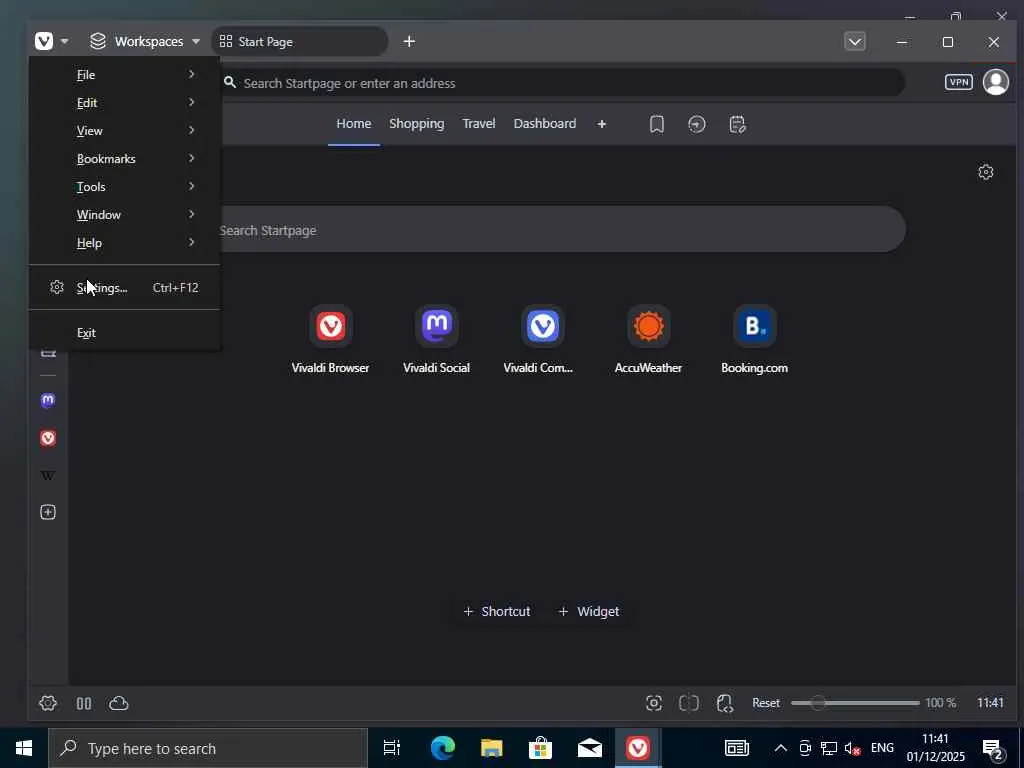The image size is (1024, 768).
Task: Open the Bookmarks submenu
Action: [125, 159]
